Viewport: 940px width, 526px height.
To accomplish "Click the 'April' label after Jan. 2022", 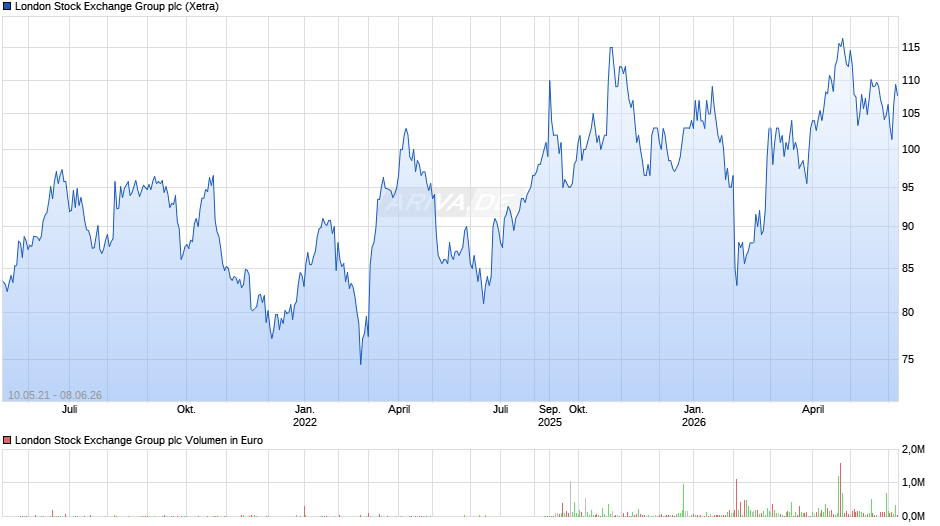I will [x=399, y=410].
